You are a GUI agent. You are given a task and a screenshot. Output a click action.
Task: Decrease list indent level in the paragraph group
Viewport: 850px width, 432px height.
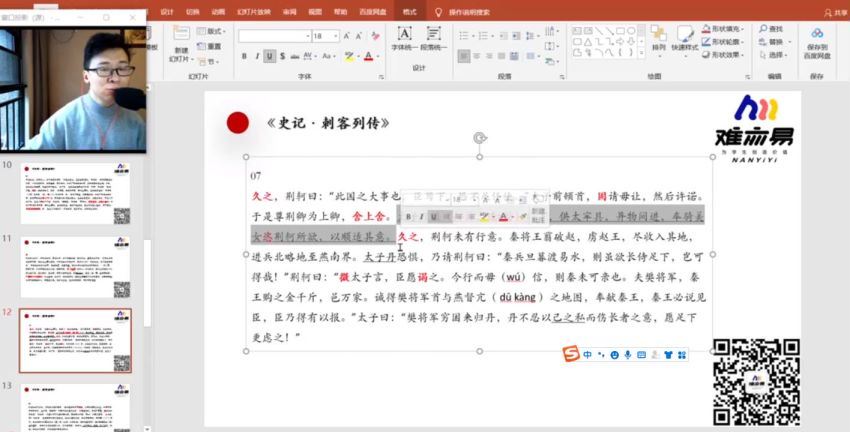[x=504, y=36]
